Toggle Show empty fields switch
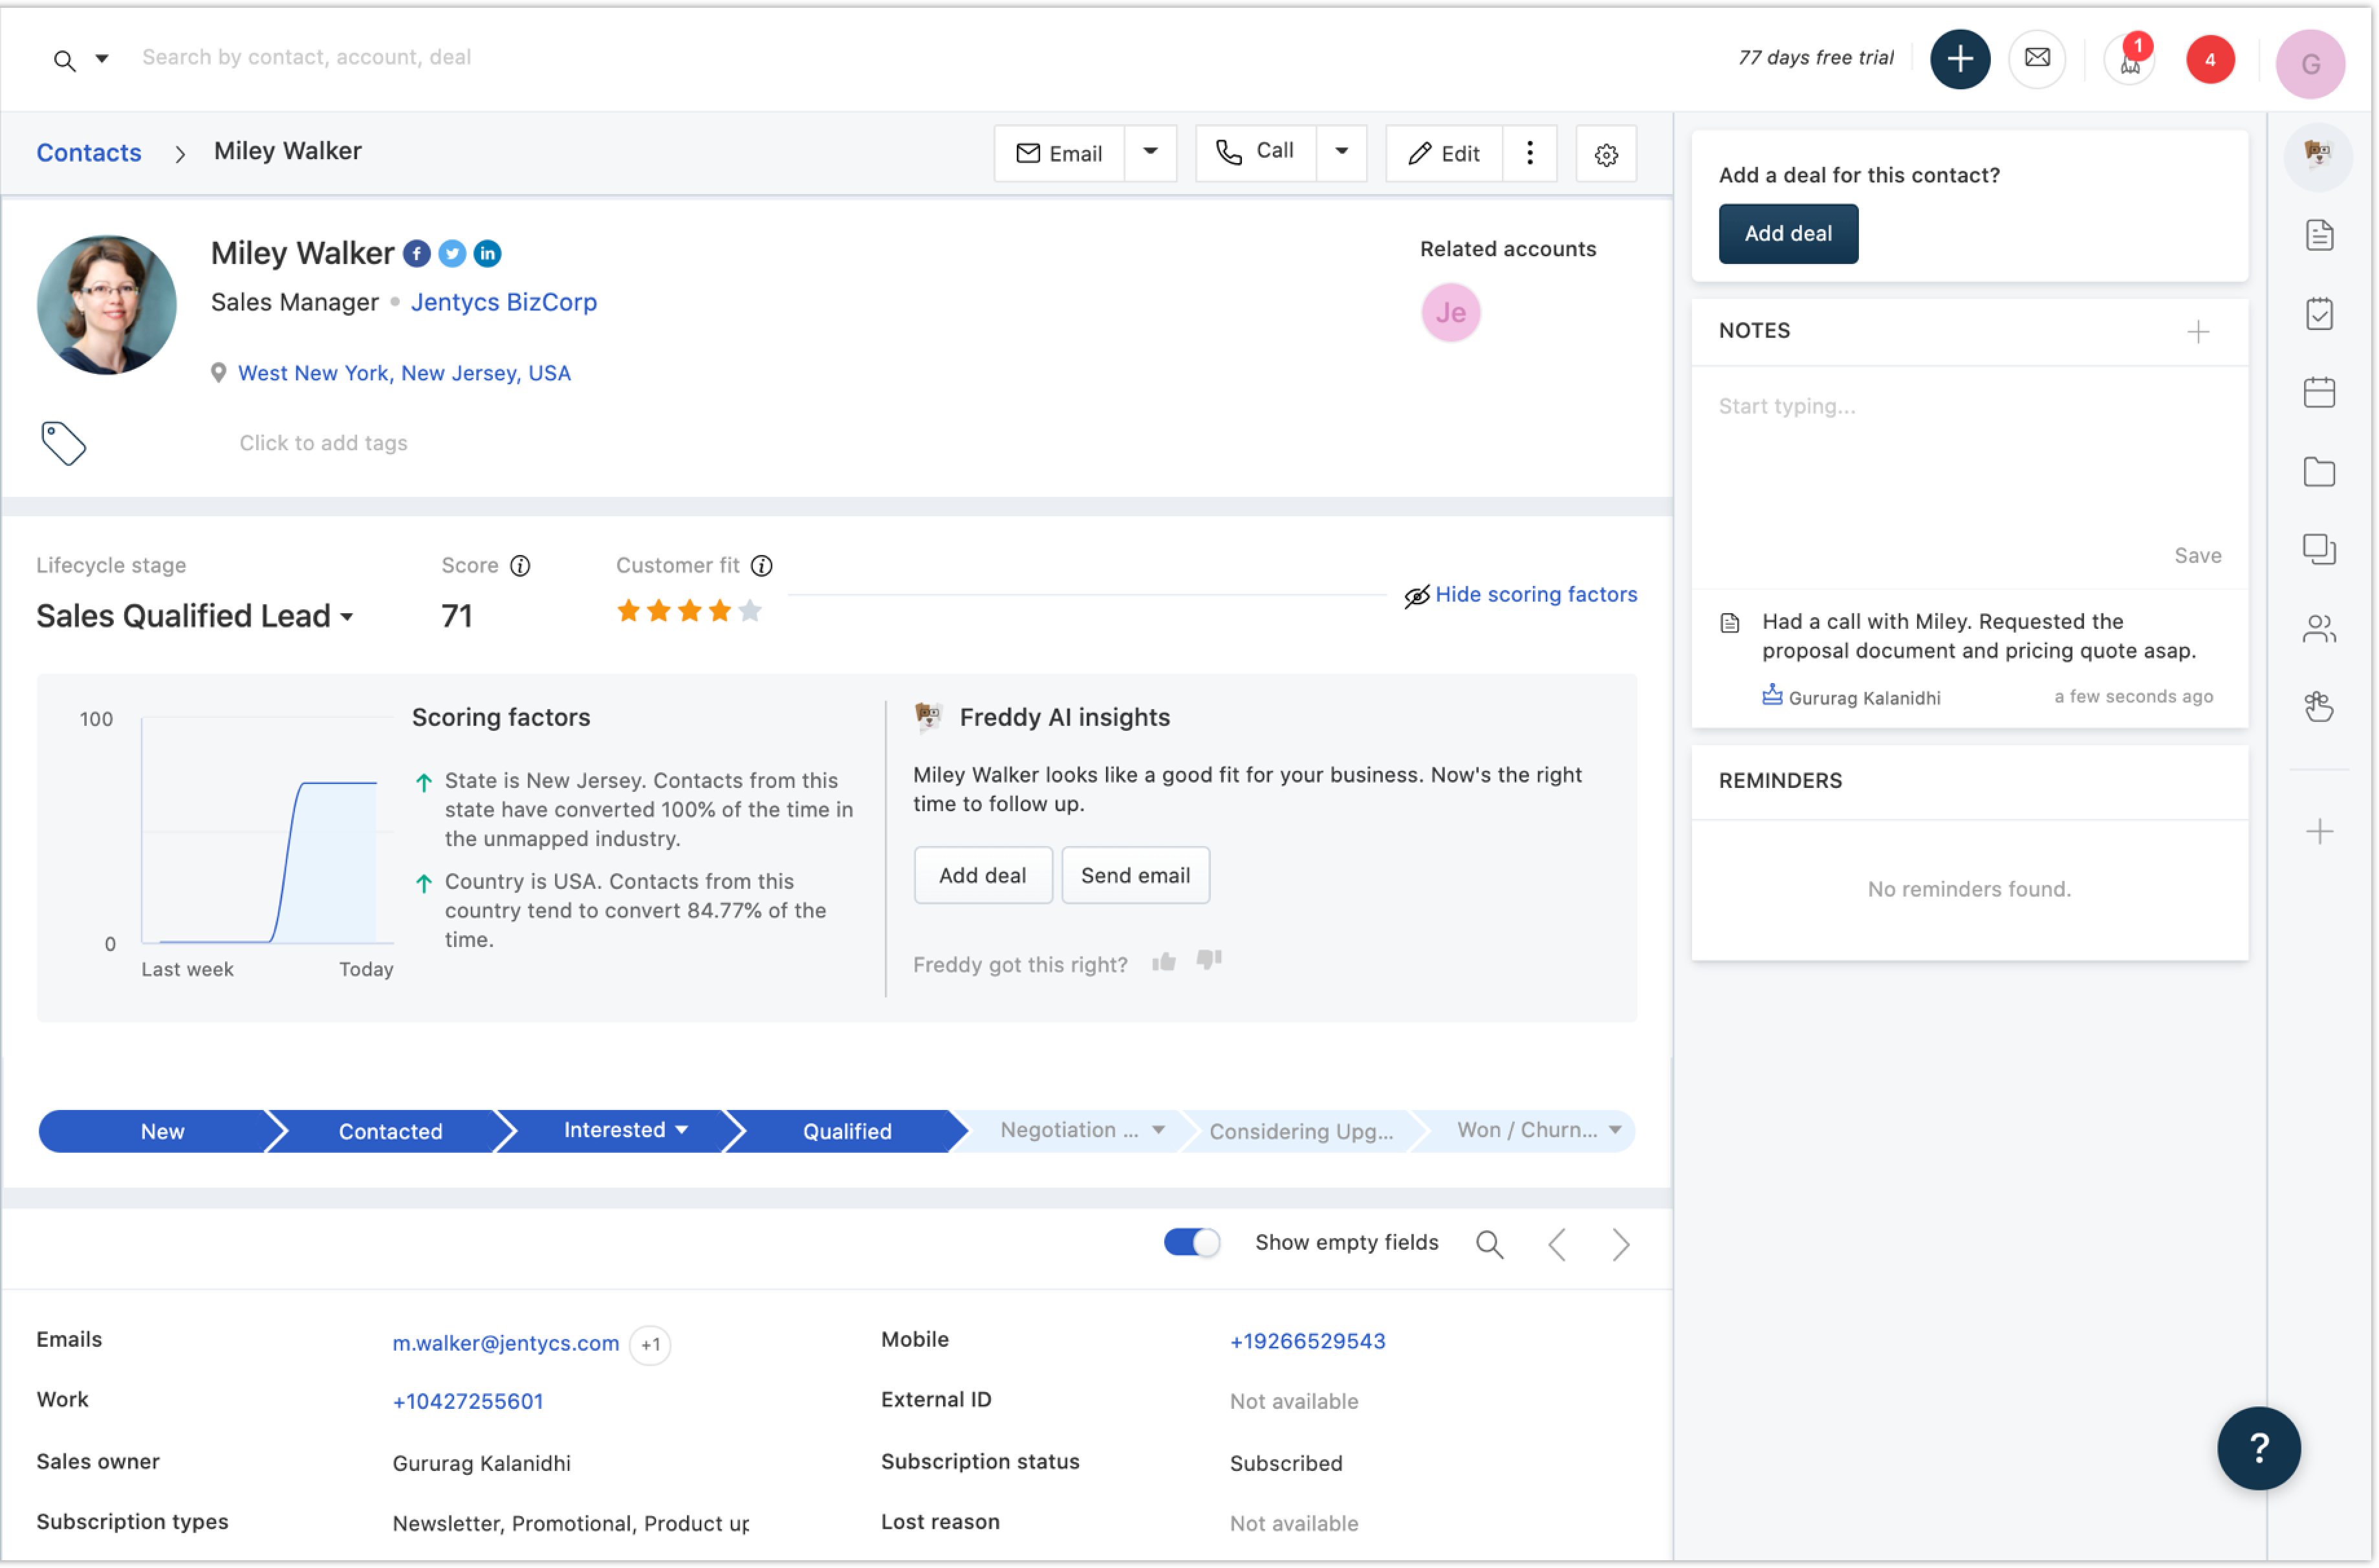Image resolution: width=2379 pixels, height=1568 pixels. (1191, 1242)
